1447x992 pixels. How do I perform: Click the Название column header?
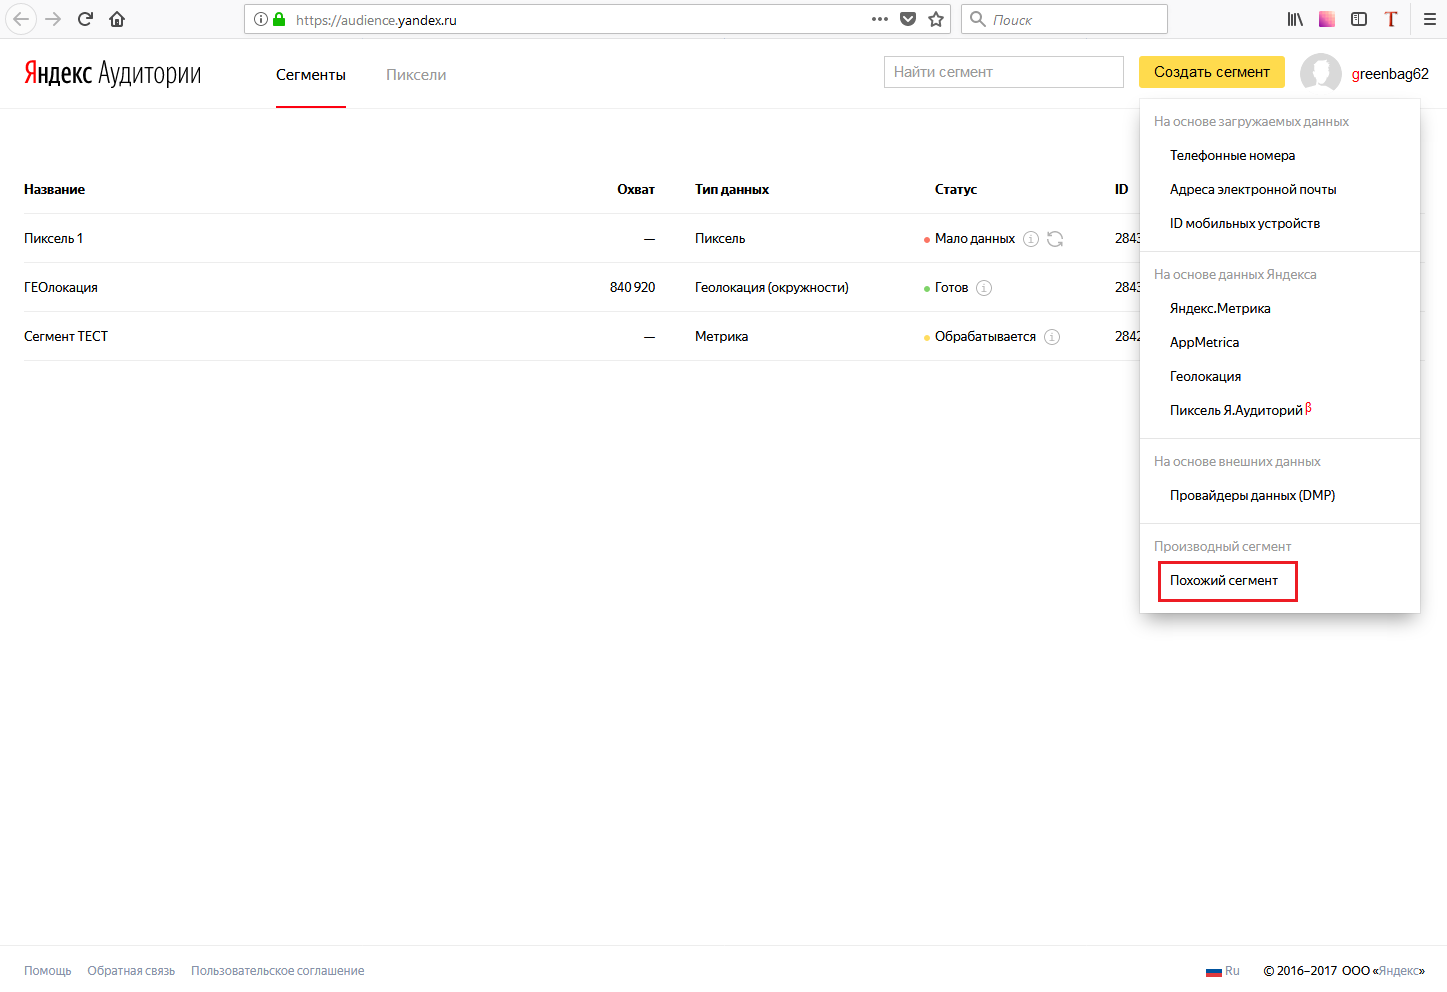tap(55, 189)
